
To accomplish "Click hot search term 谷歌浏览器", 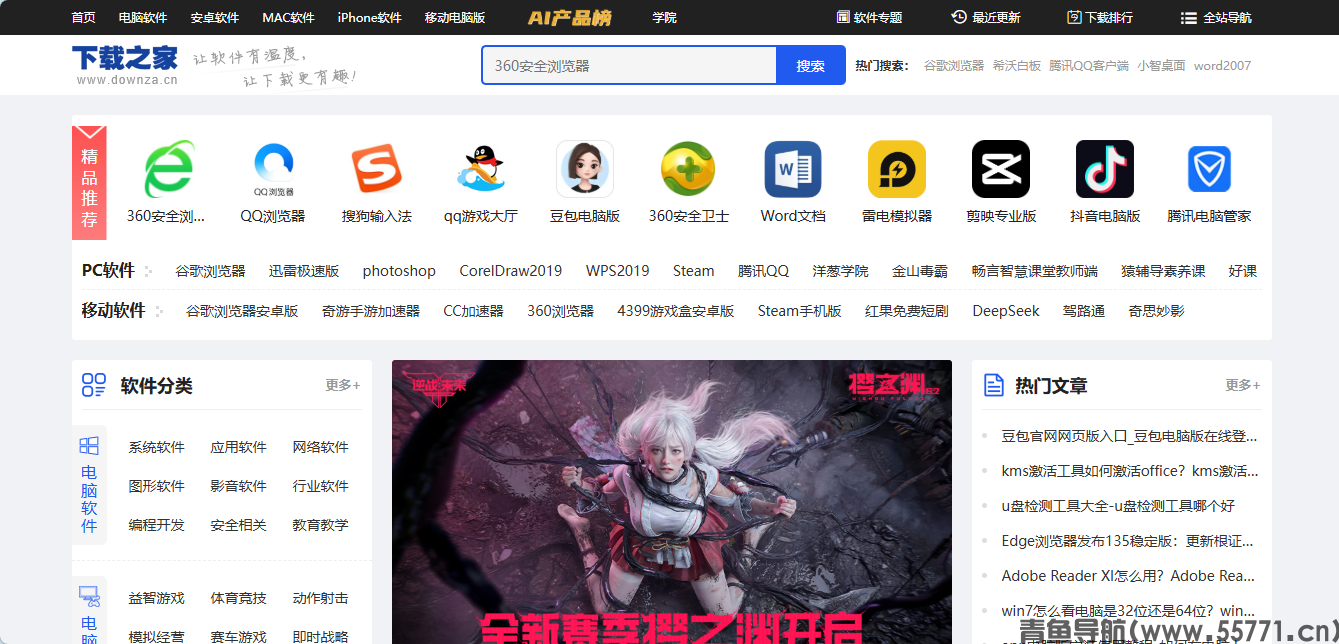I will pyautogui.click(x=954, y=65).
